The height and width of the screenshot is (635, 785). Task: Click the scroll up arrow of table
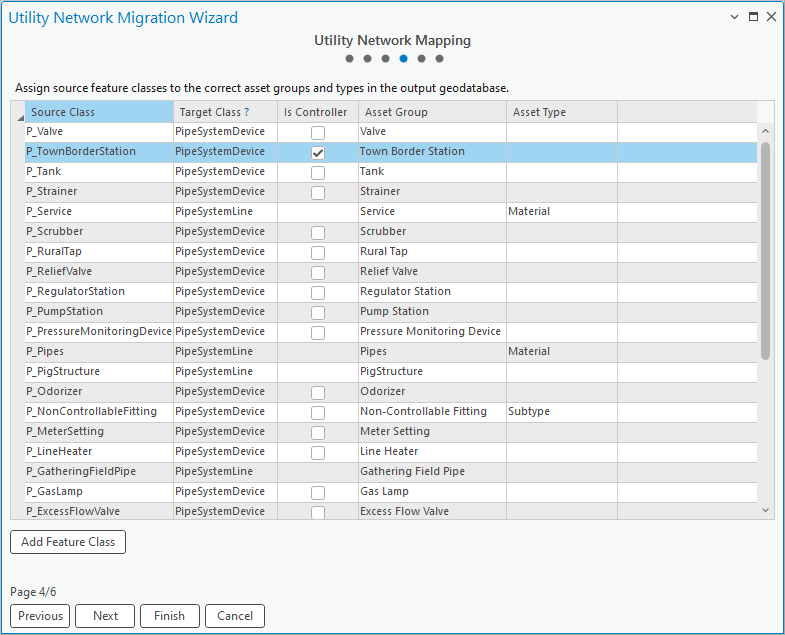point(765,131)
